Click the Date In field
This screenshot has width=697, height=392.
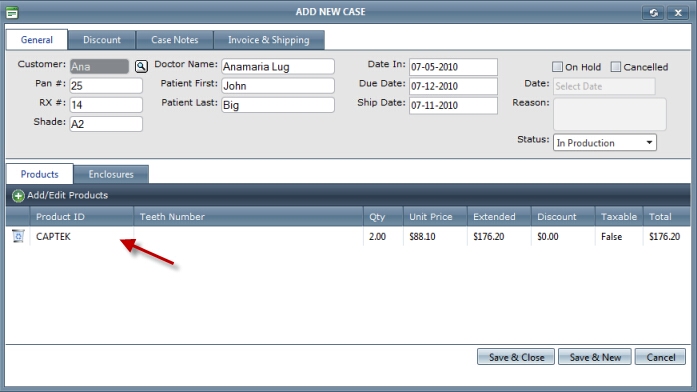click(x=453, y=67)
